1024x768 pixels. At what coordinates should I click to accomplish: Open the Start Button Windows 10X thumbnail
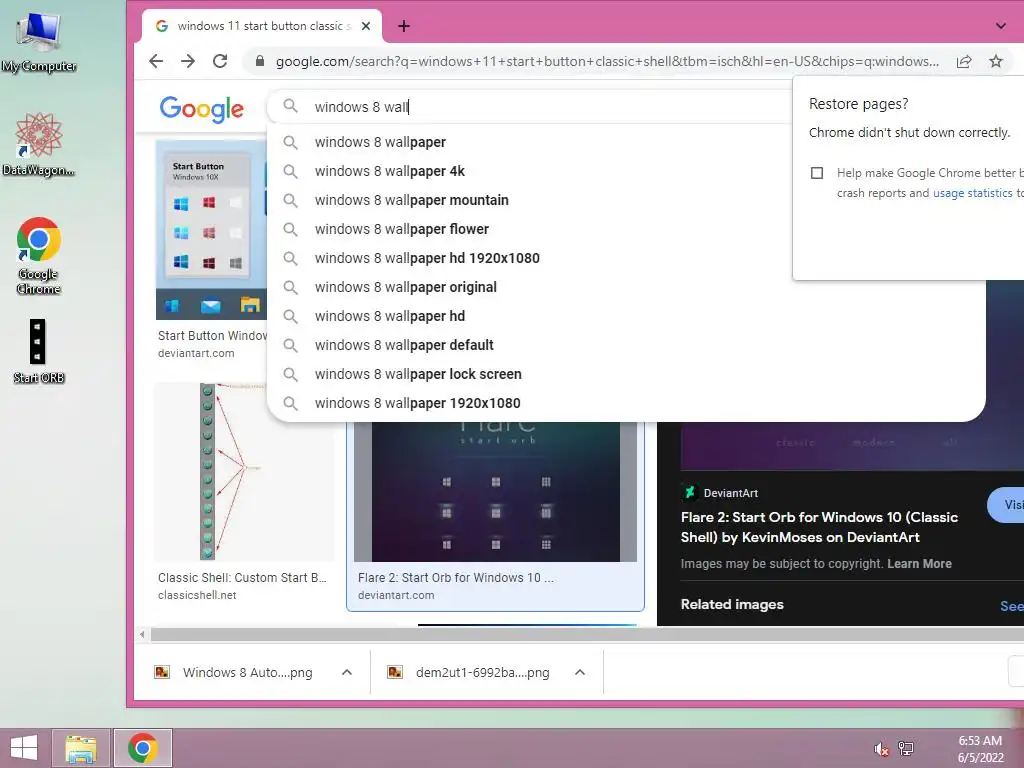click(x=211, y=230)
